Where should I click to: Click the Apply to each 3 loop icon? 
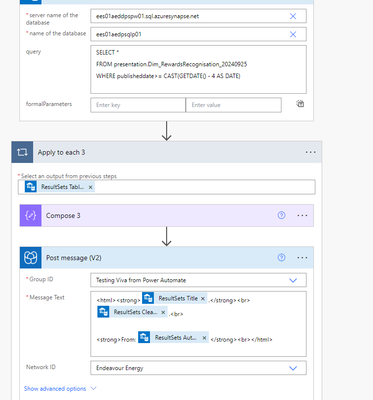point(22,152)
